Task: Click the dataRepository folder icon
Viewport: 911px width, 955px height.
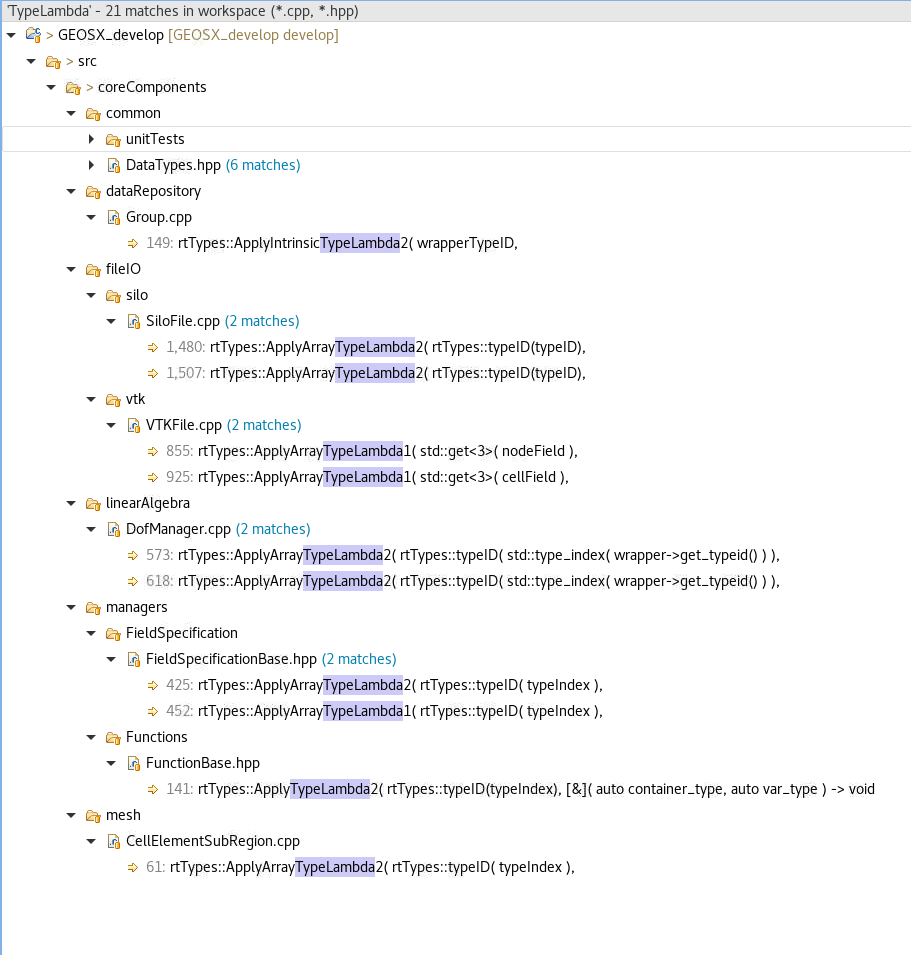Action: (93, 191)
